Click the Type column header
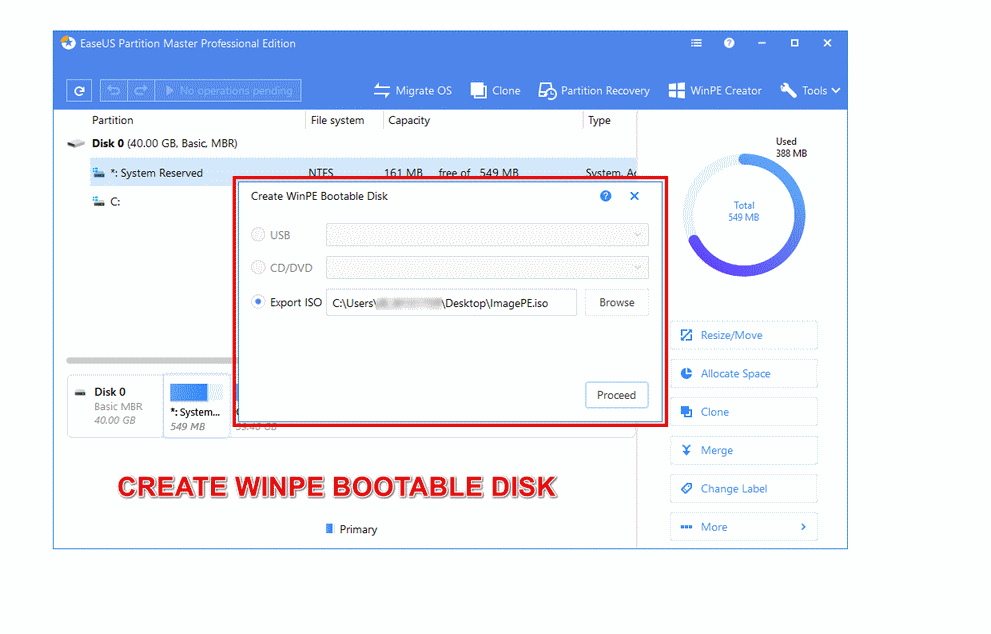The image size is (991, 634). coord(599,120)
